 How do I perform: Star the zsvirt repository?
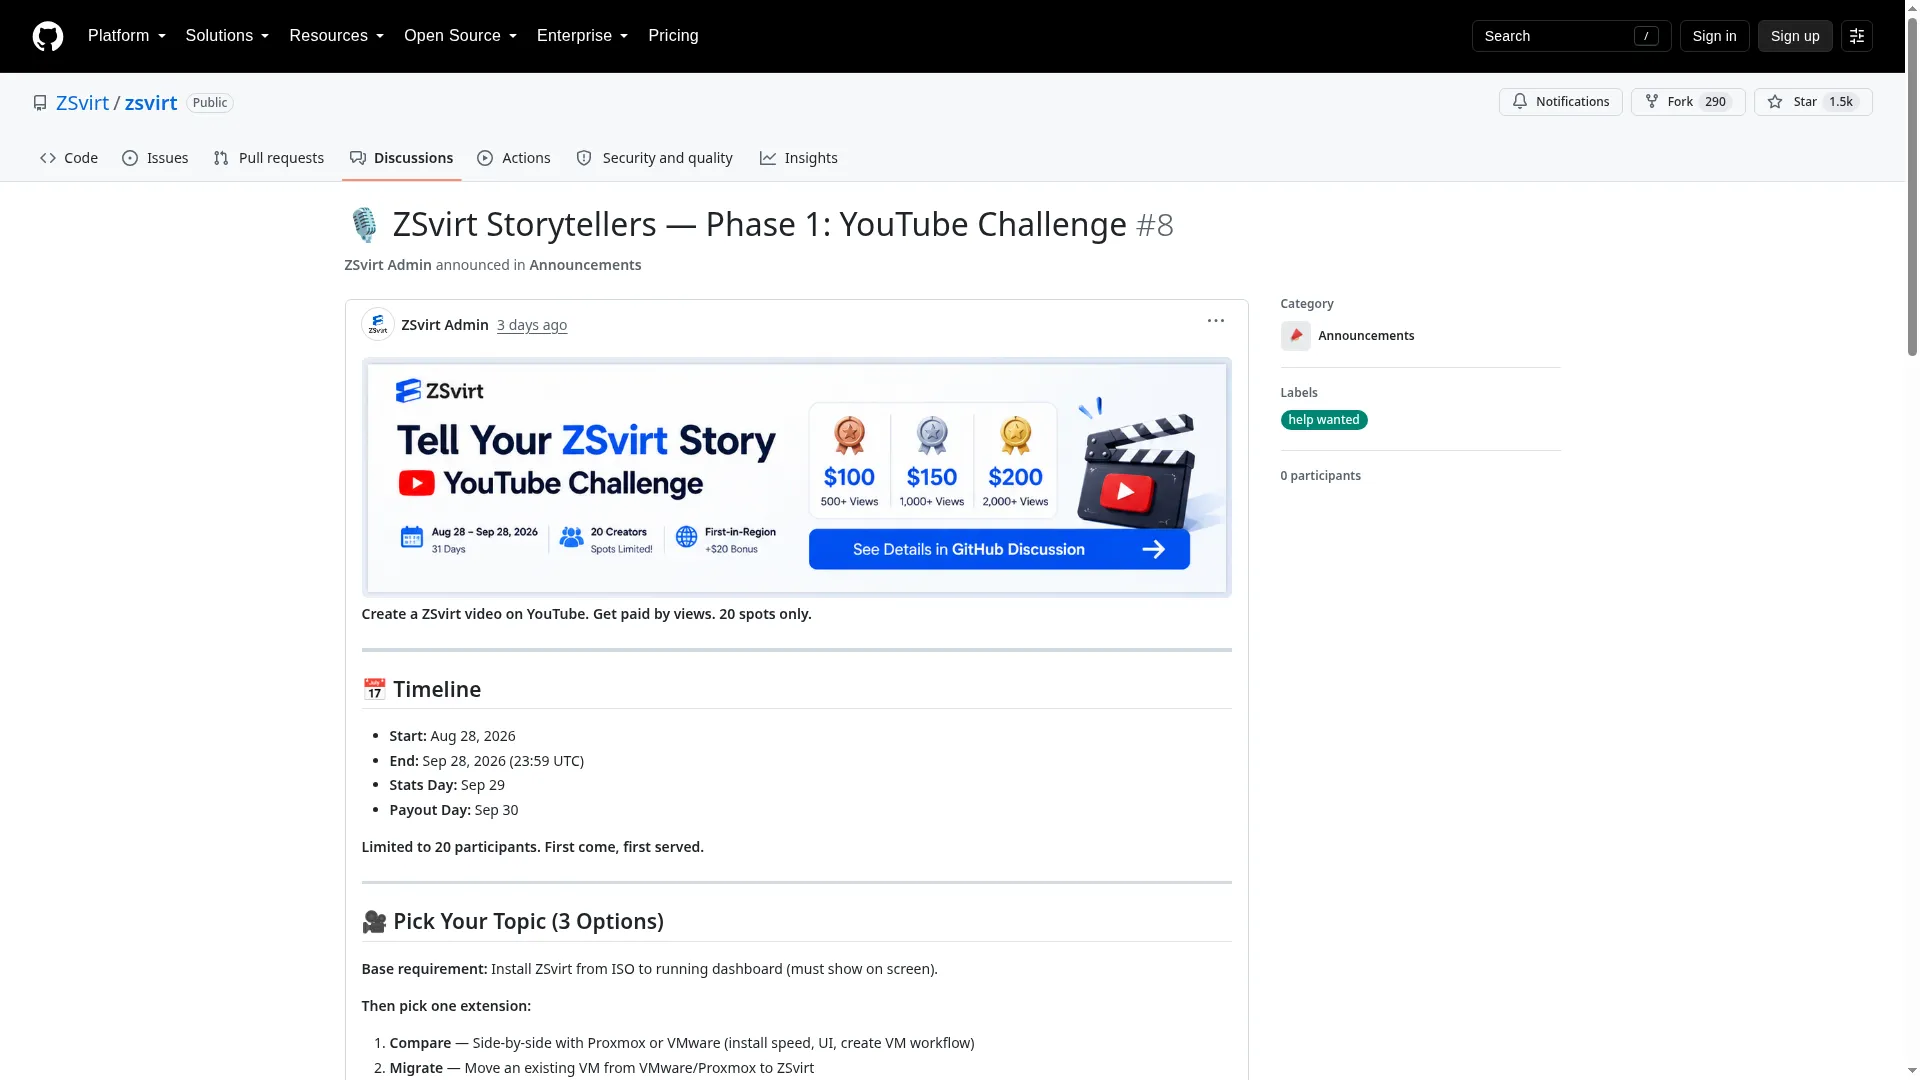point(1812,102)
